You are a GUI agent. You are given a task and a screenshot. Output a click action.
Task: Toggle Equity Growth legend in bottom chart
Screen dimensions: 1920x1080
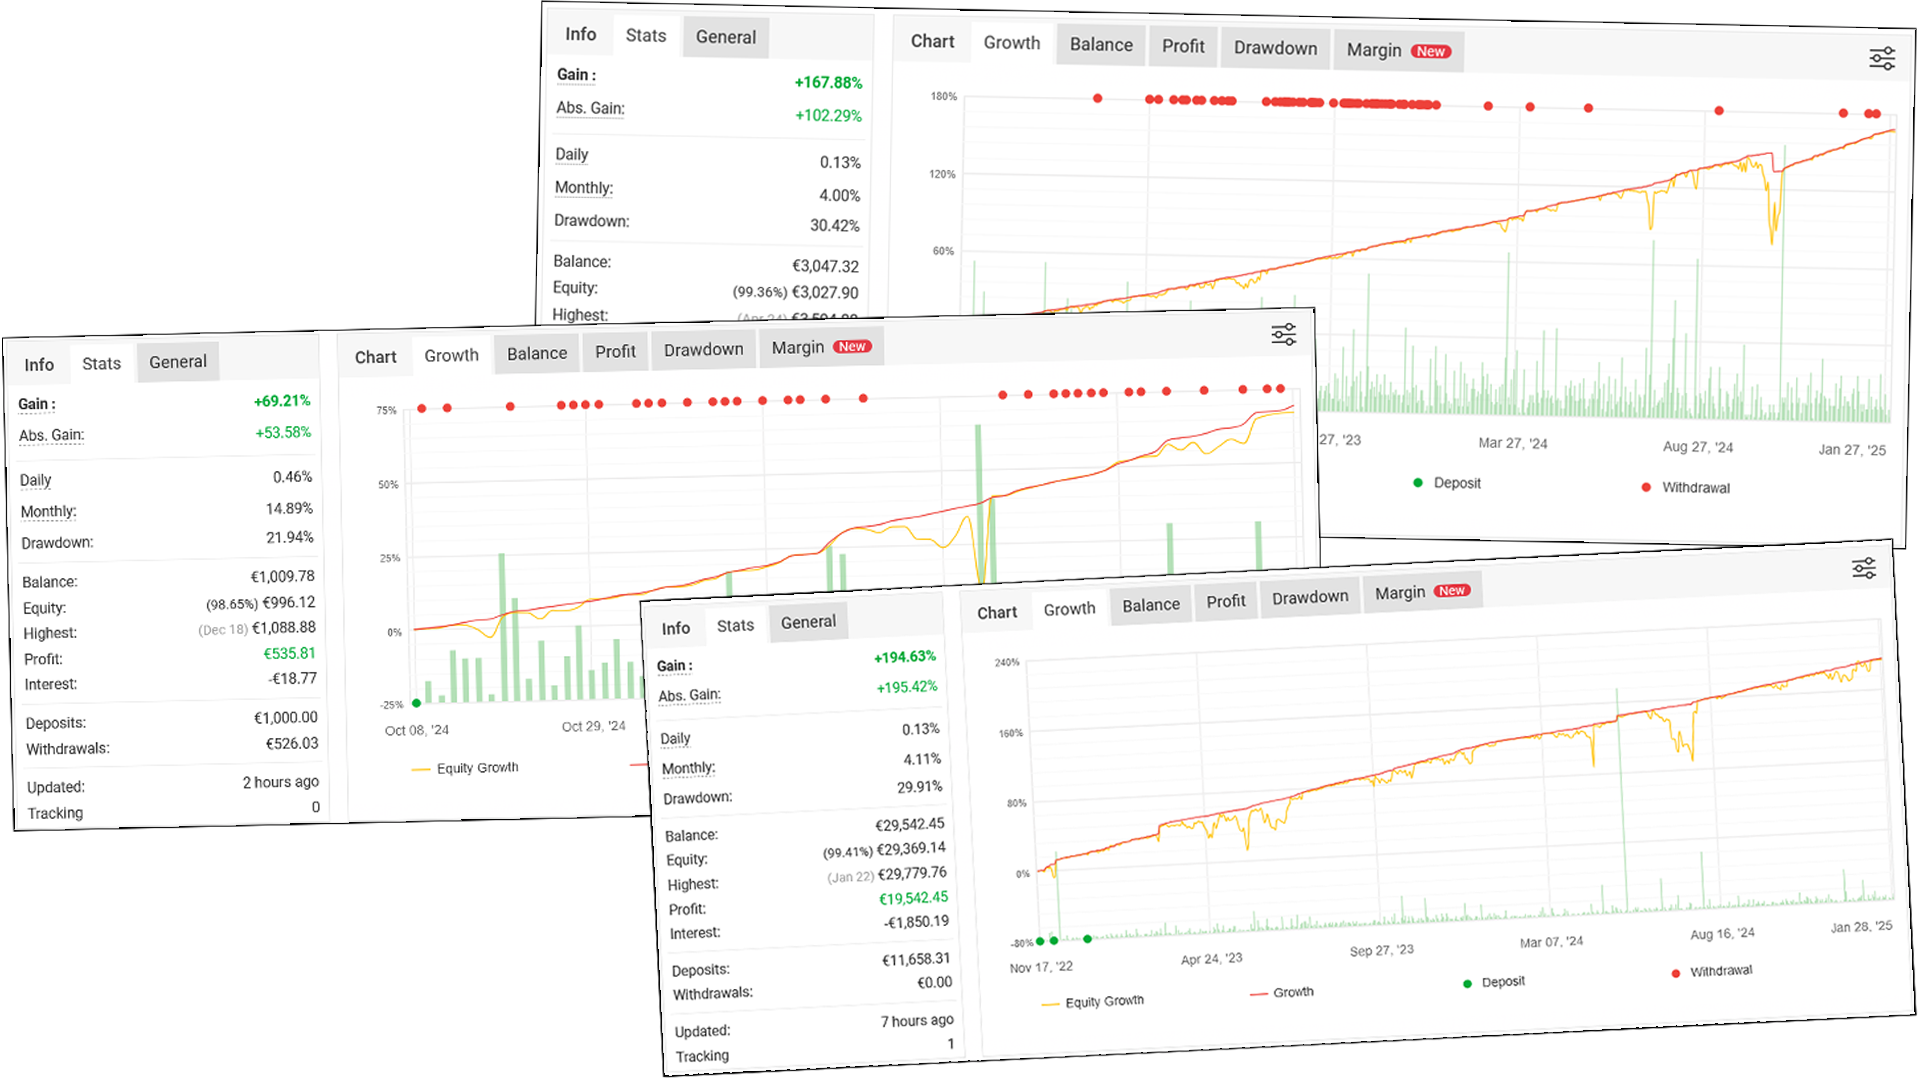point(1092,1002)
